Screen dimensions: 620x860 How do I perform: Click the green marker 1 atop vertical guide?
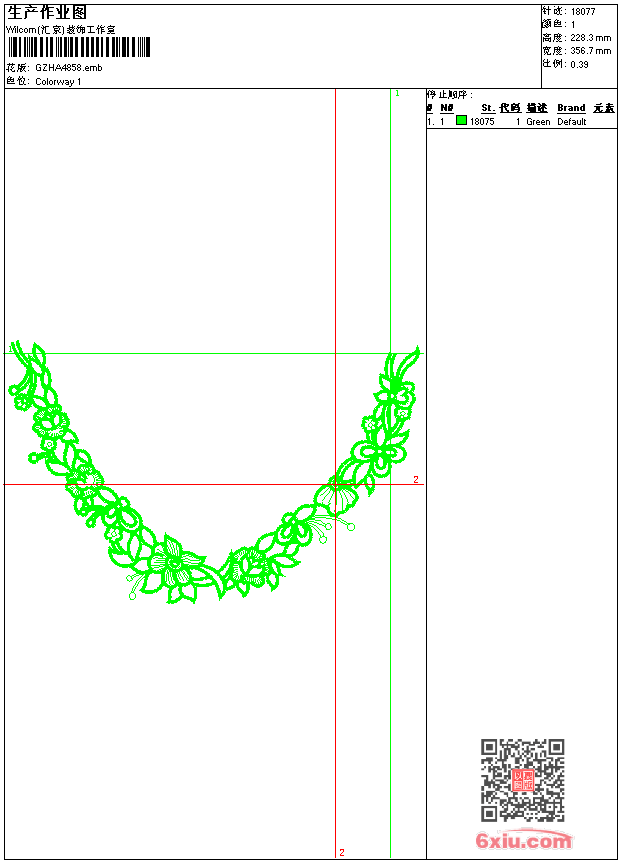pos(397,94)
